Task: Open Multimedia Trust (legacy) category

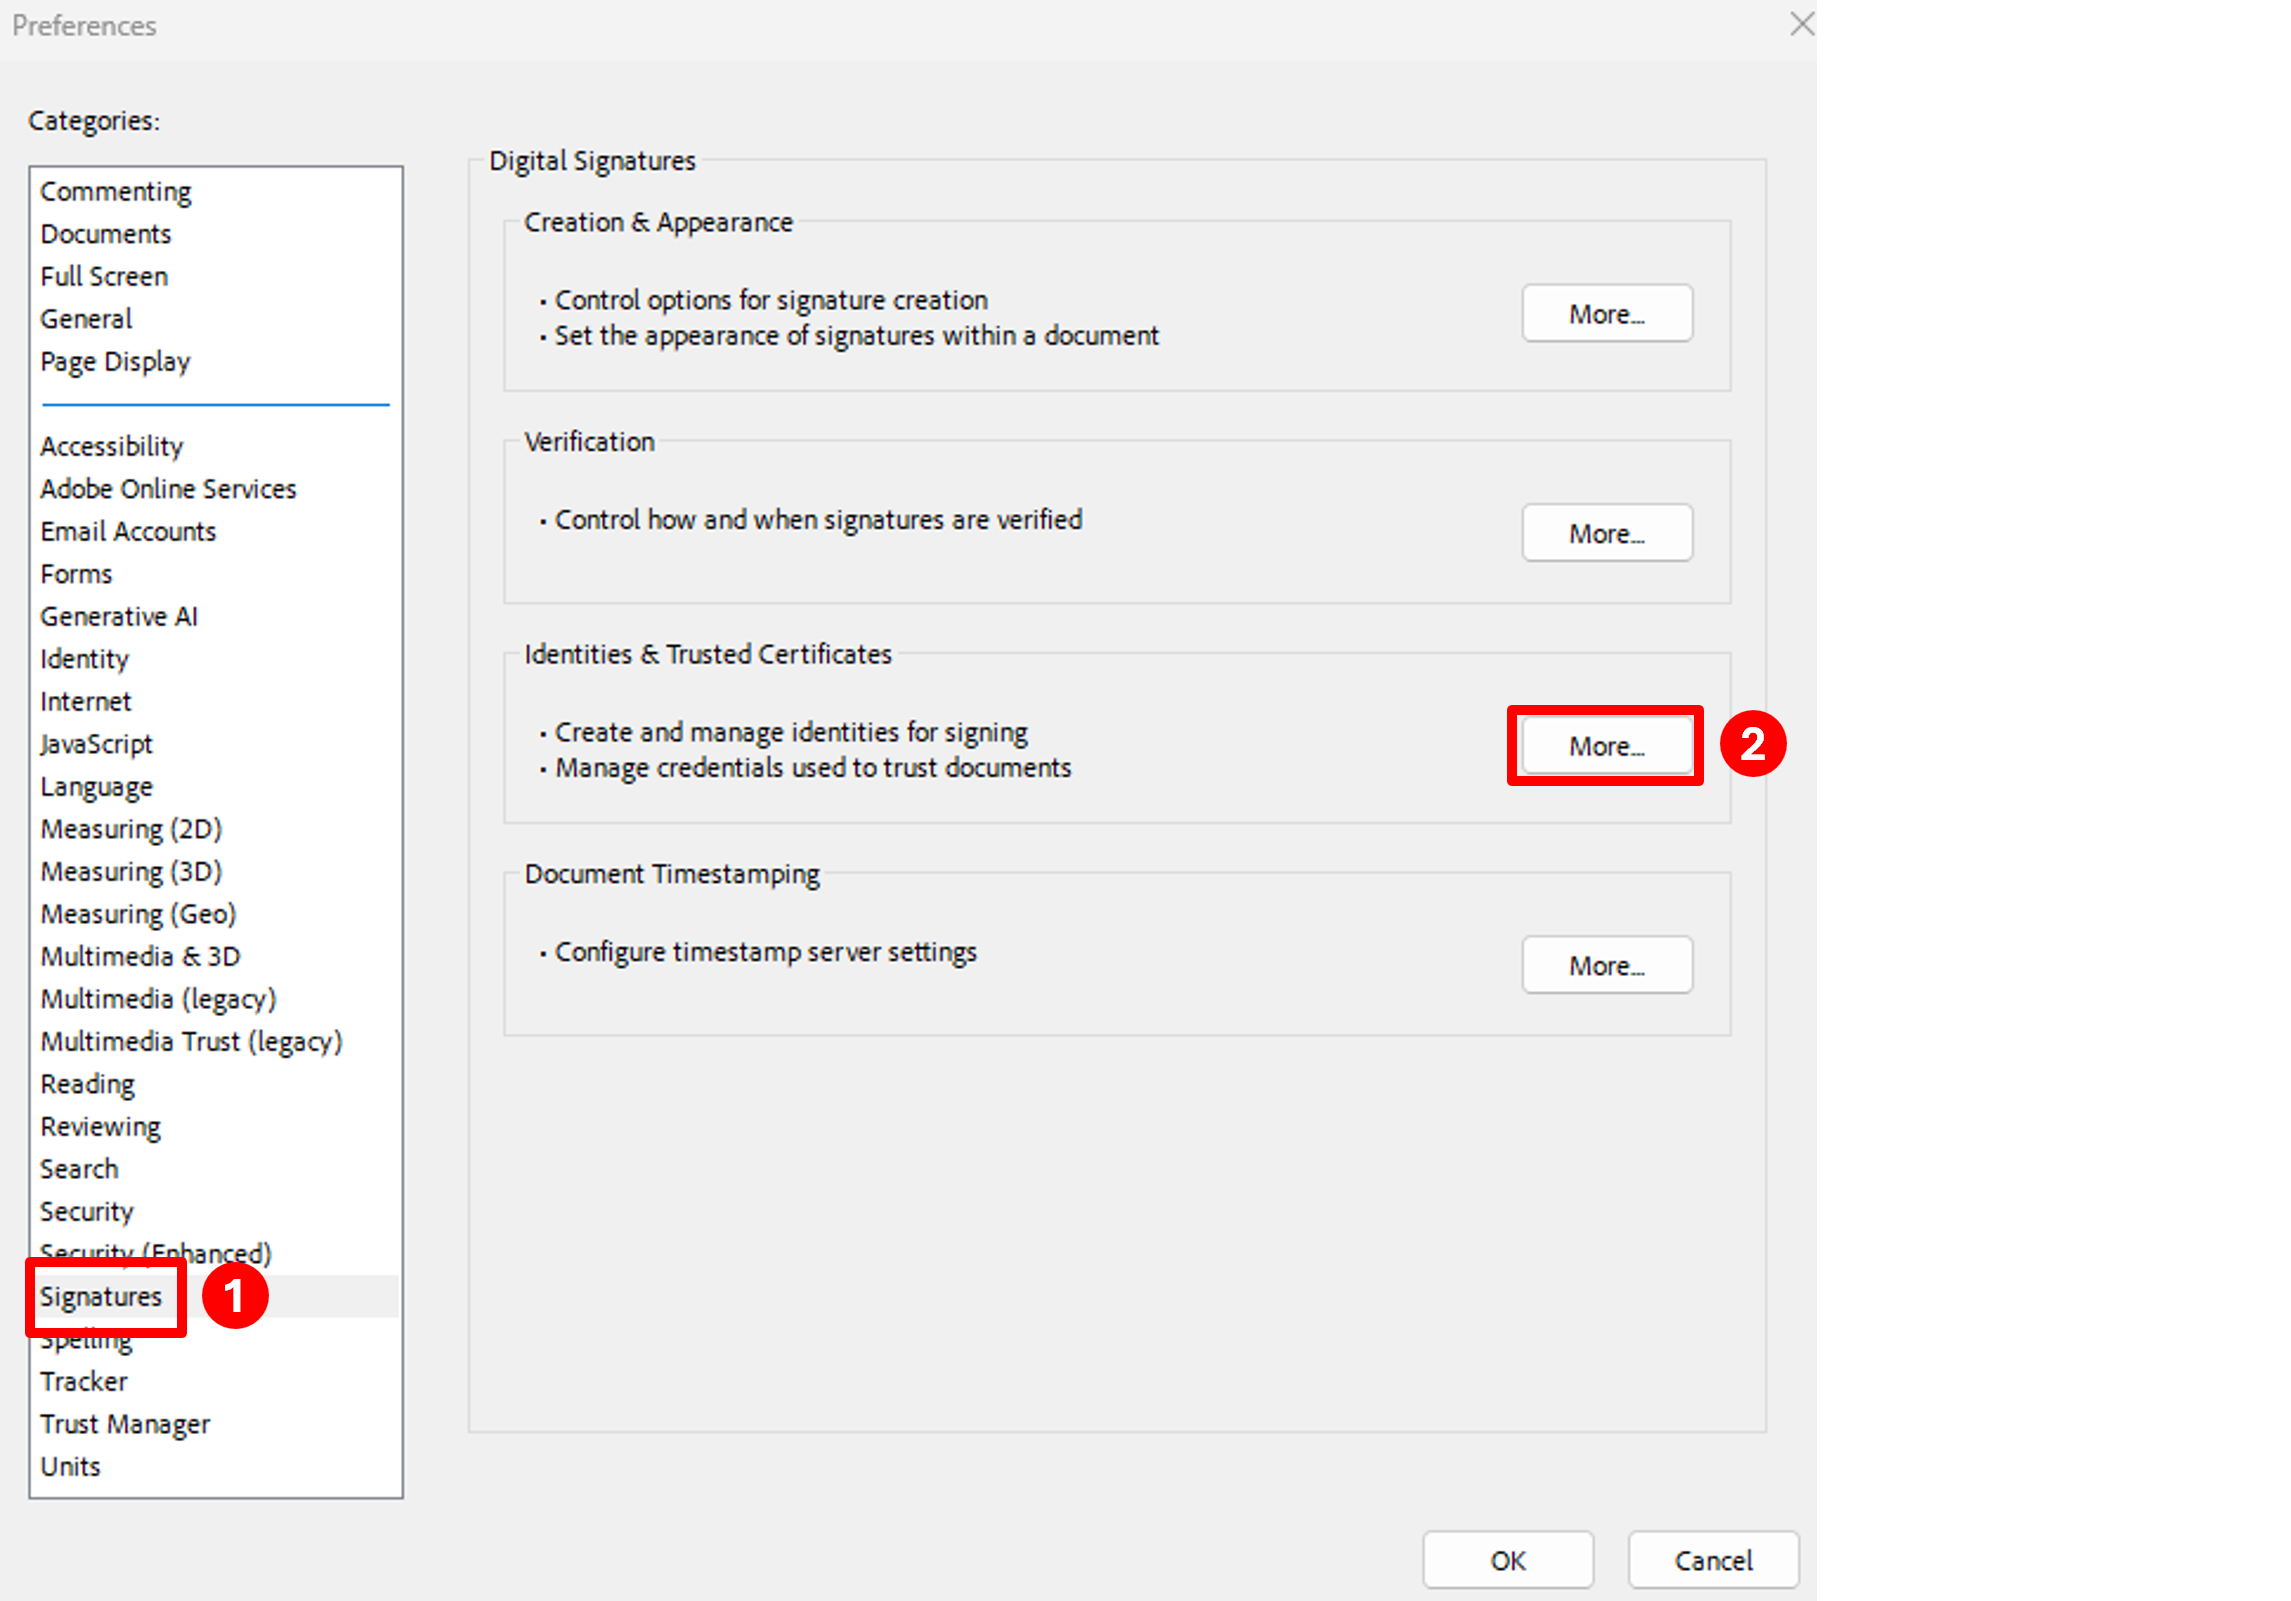Action: click(x=191, y=1042)
